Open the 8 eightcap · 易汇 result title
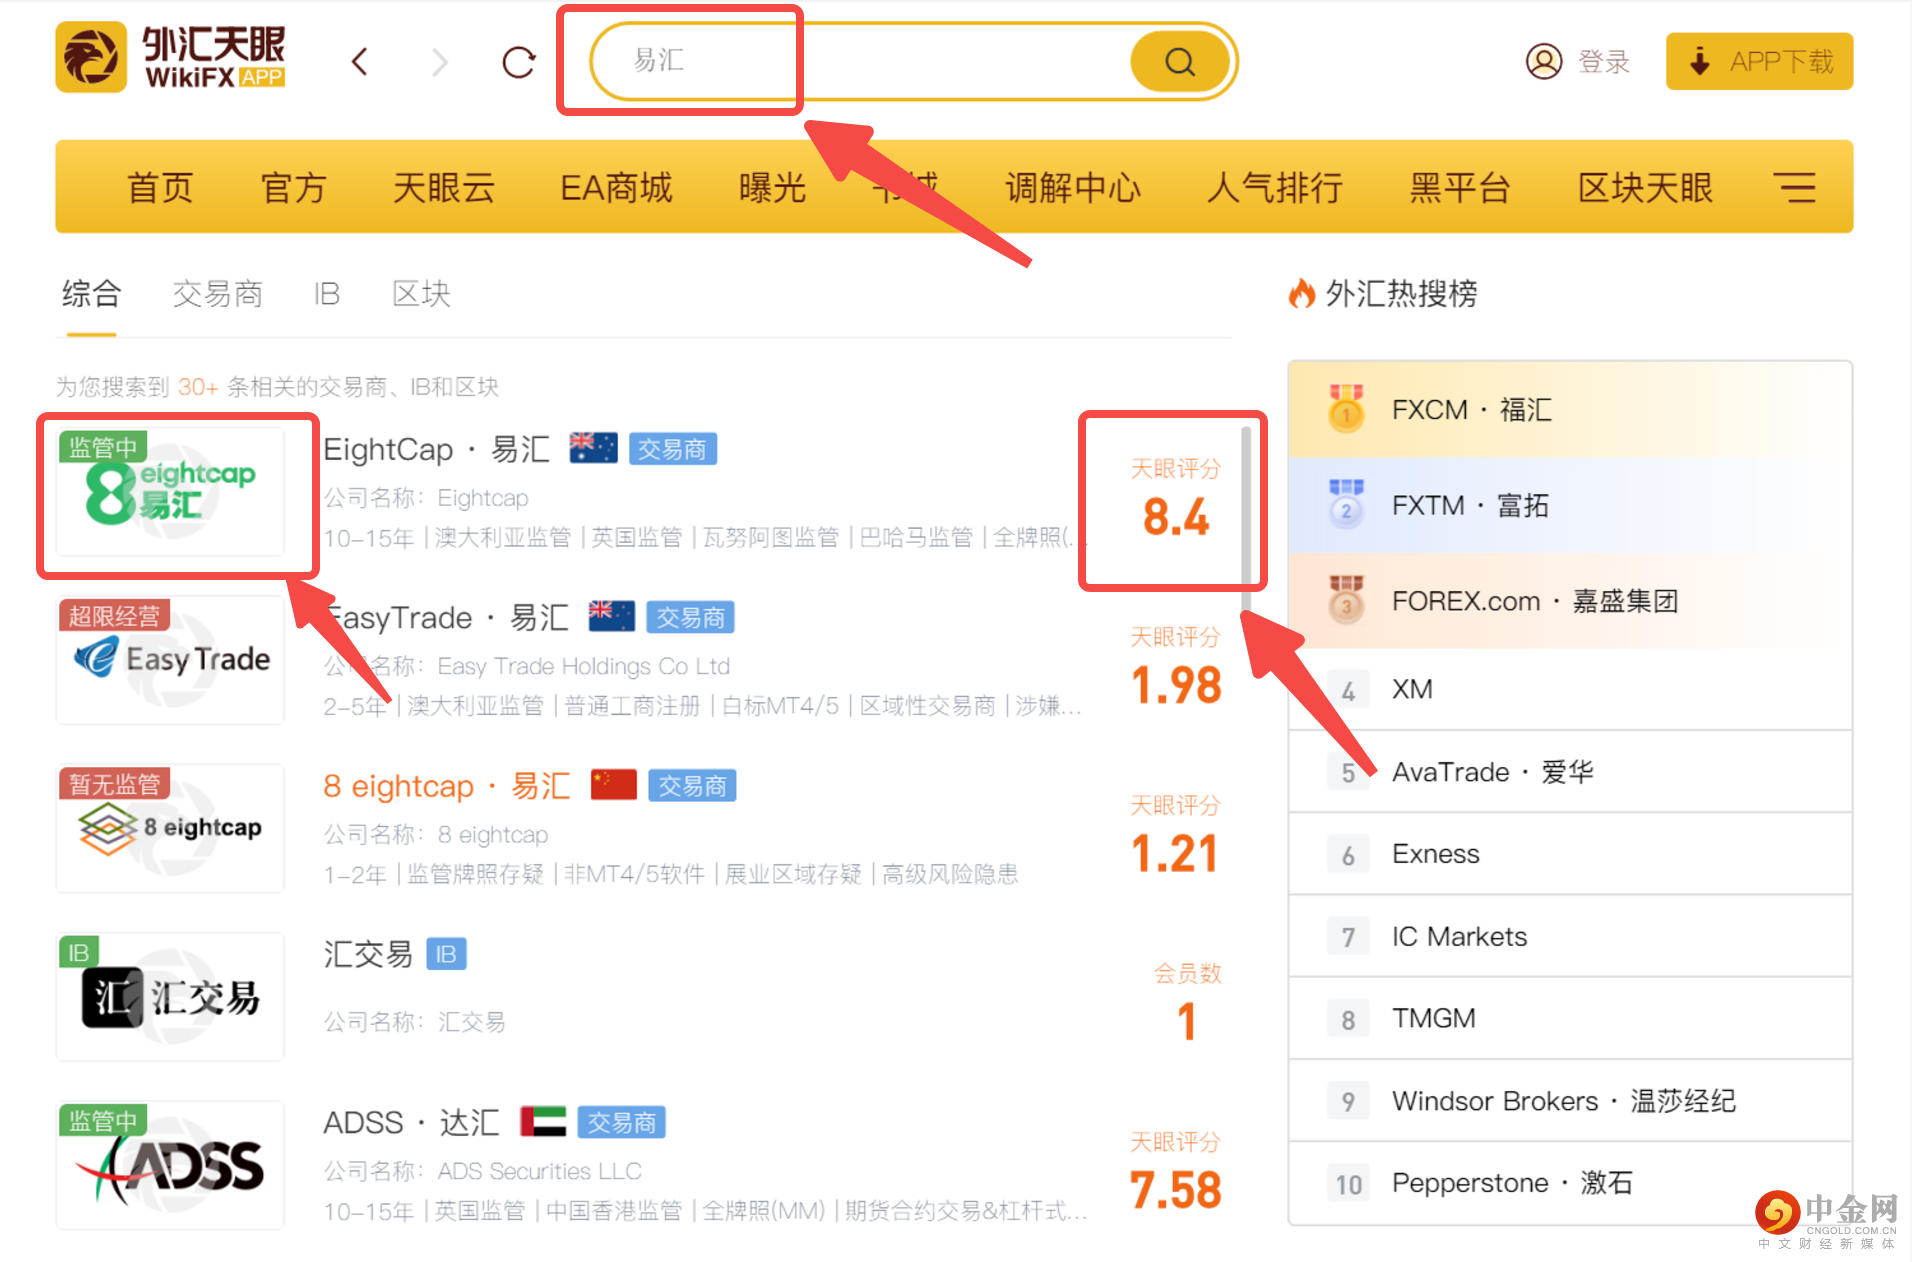This screenshot has width=1912, height=1262. coord(447,786)
